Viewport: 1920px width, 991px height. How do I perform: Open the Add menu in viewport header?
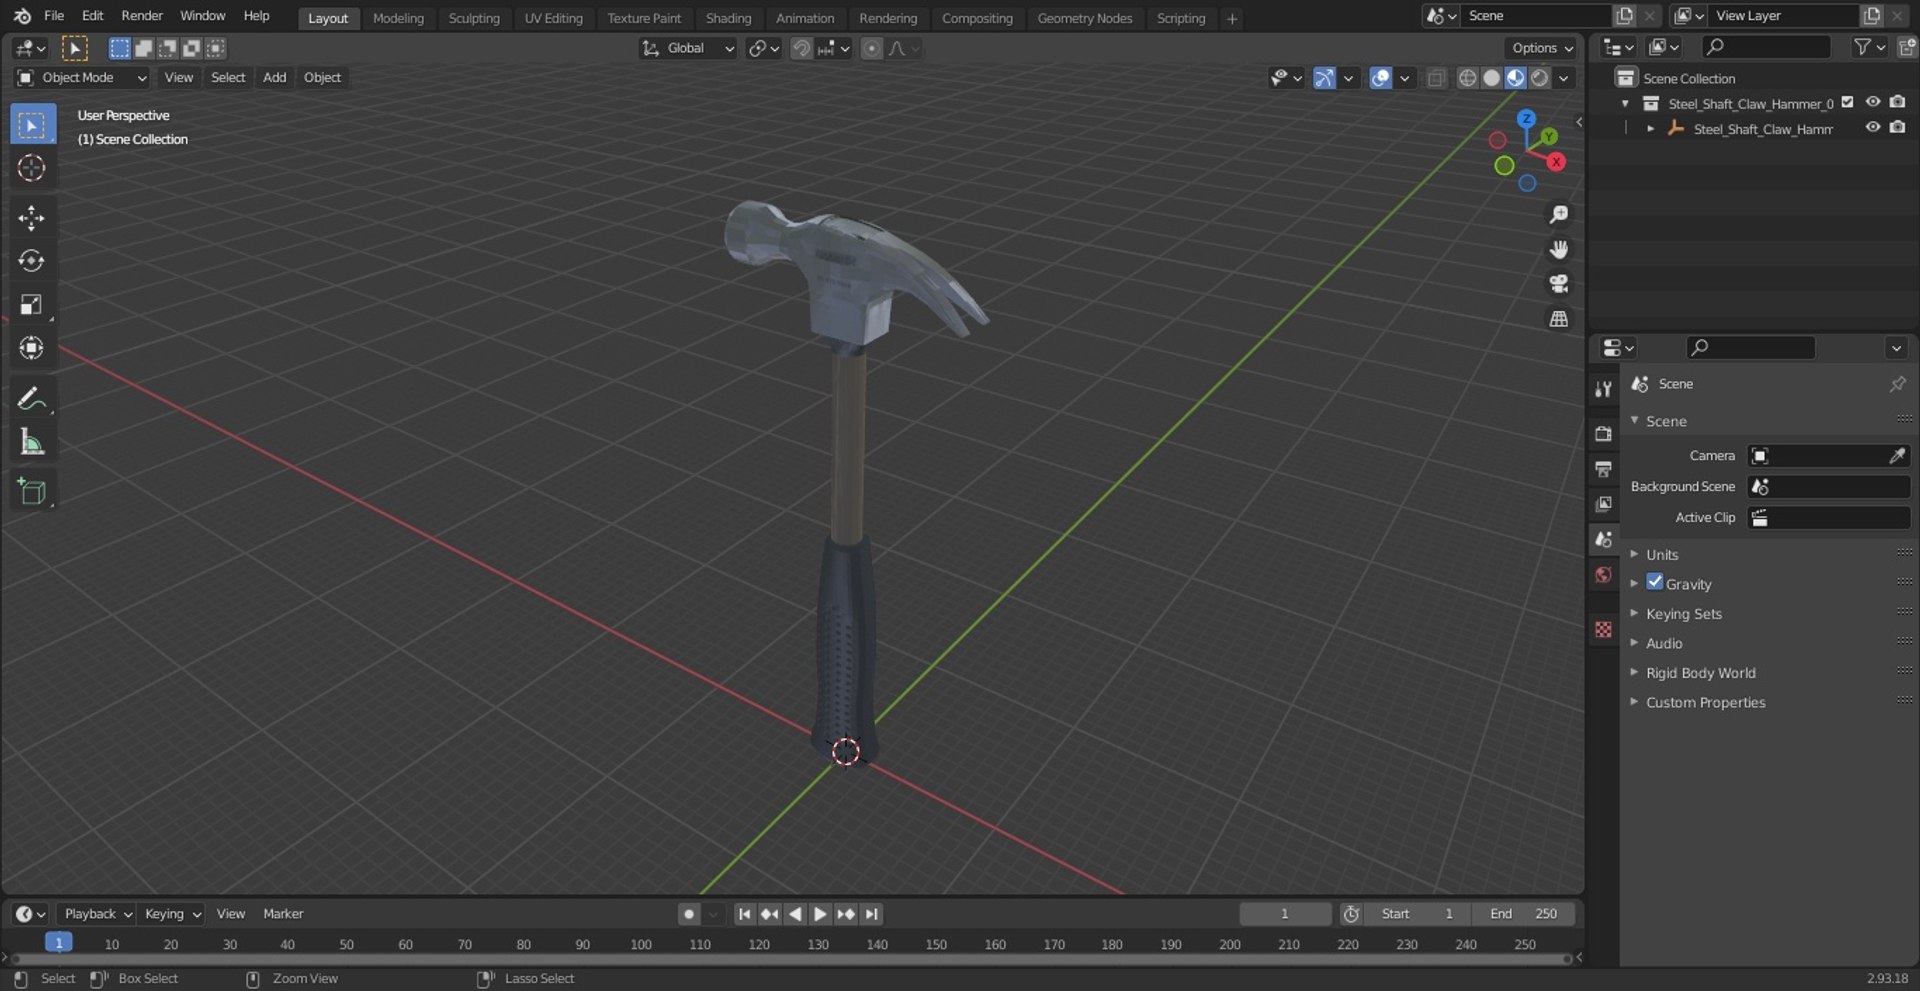click(x=274, y=78)
